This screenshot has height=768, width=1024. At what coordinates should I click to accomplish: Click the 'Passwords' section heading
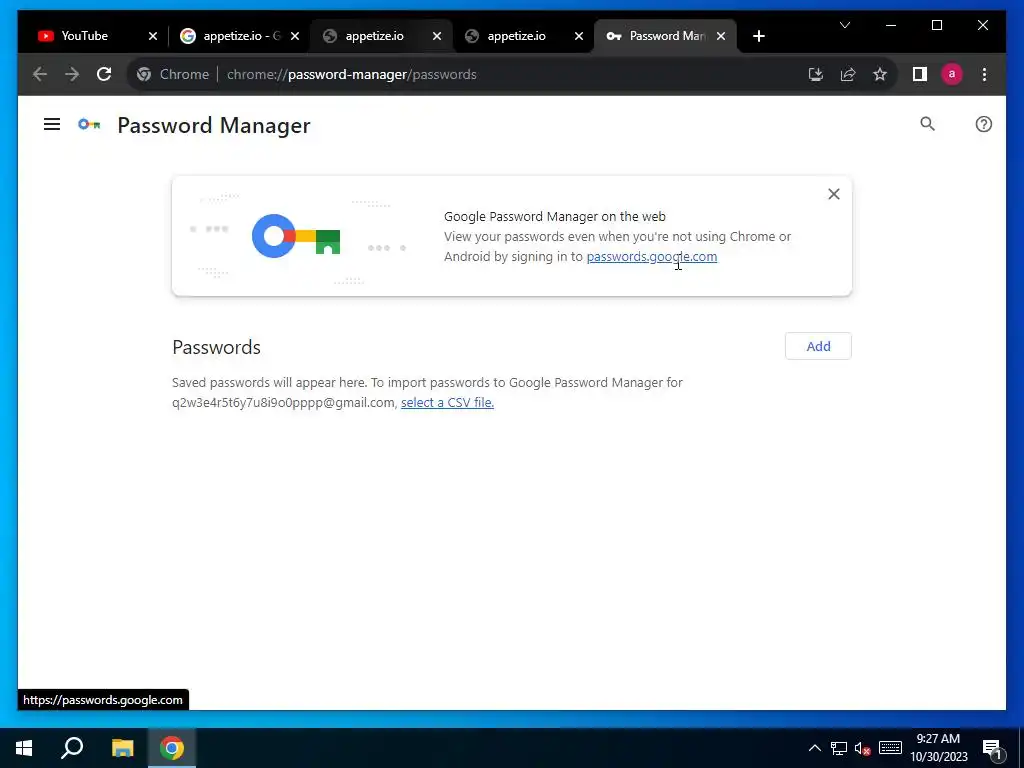click(216, 347)
